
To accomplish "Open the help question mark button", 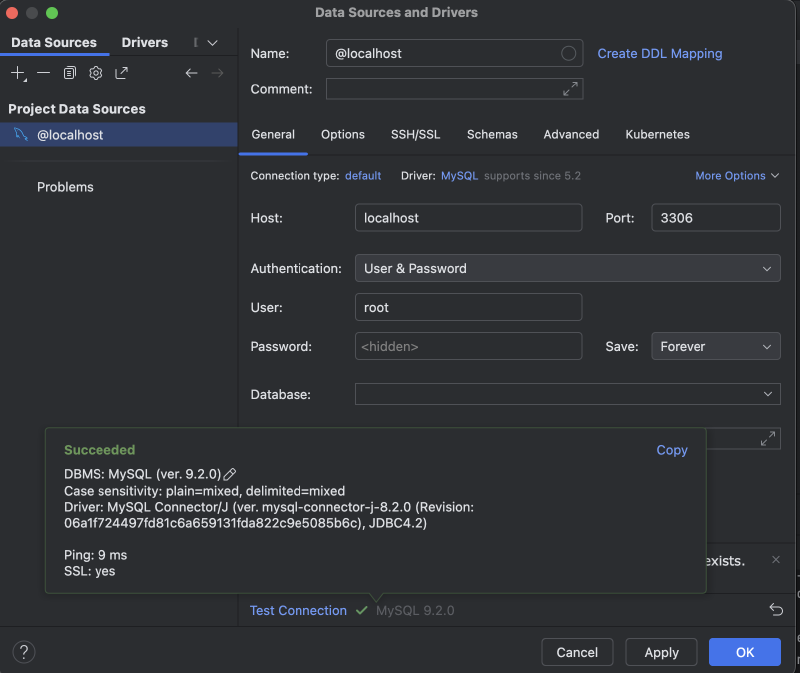I will [x=23, y=652].
